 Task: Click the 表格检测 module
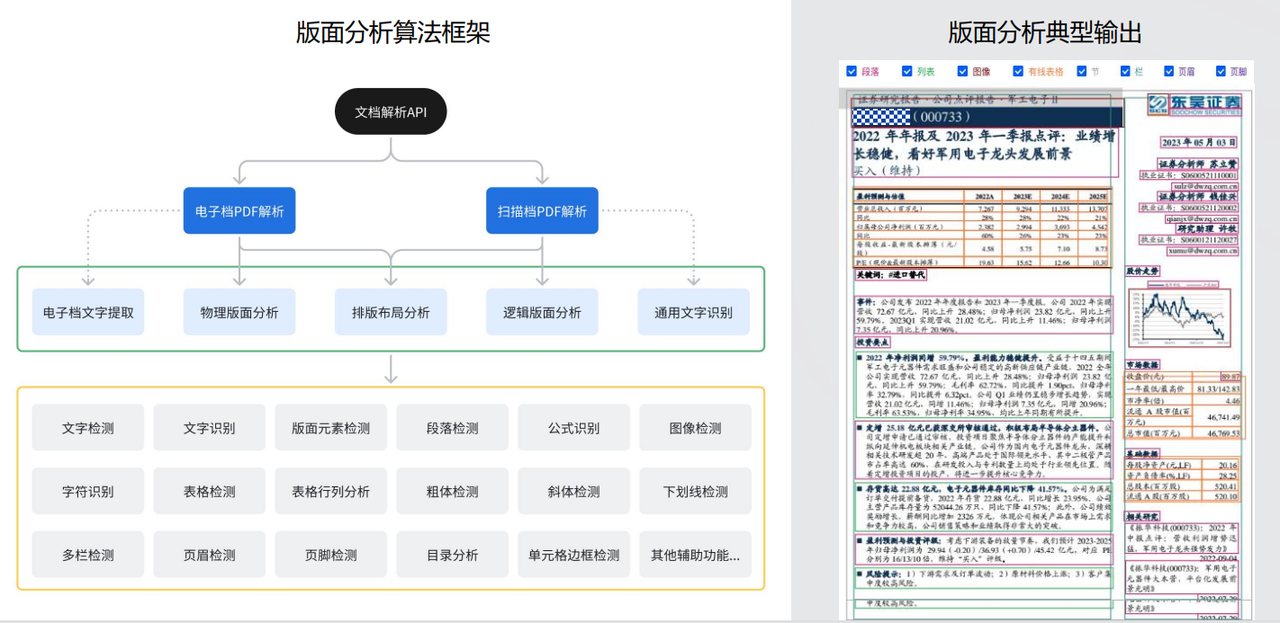coord(209,491)
